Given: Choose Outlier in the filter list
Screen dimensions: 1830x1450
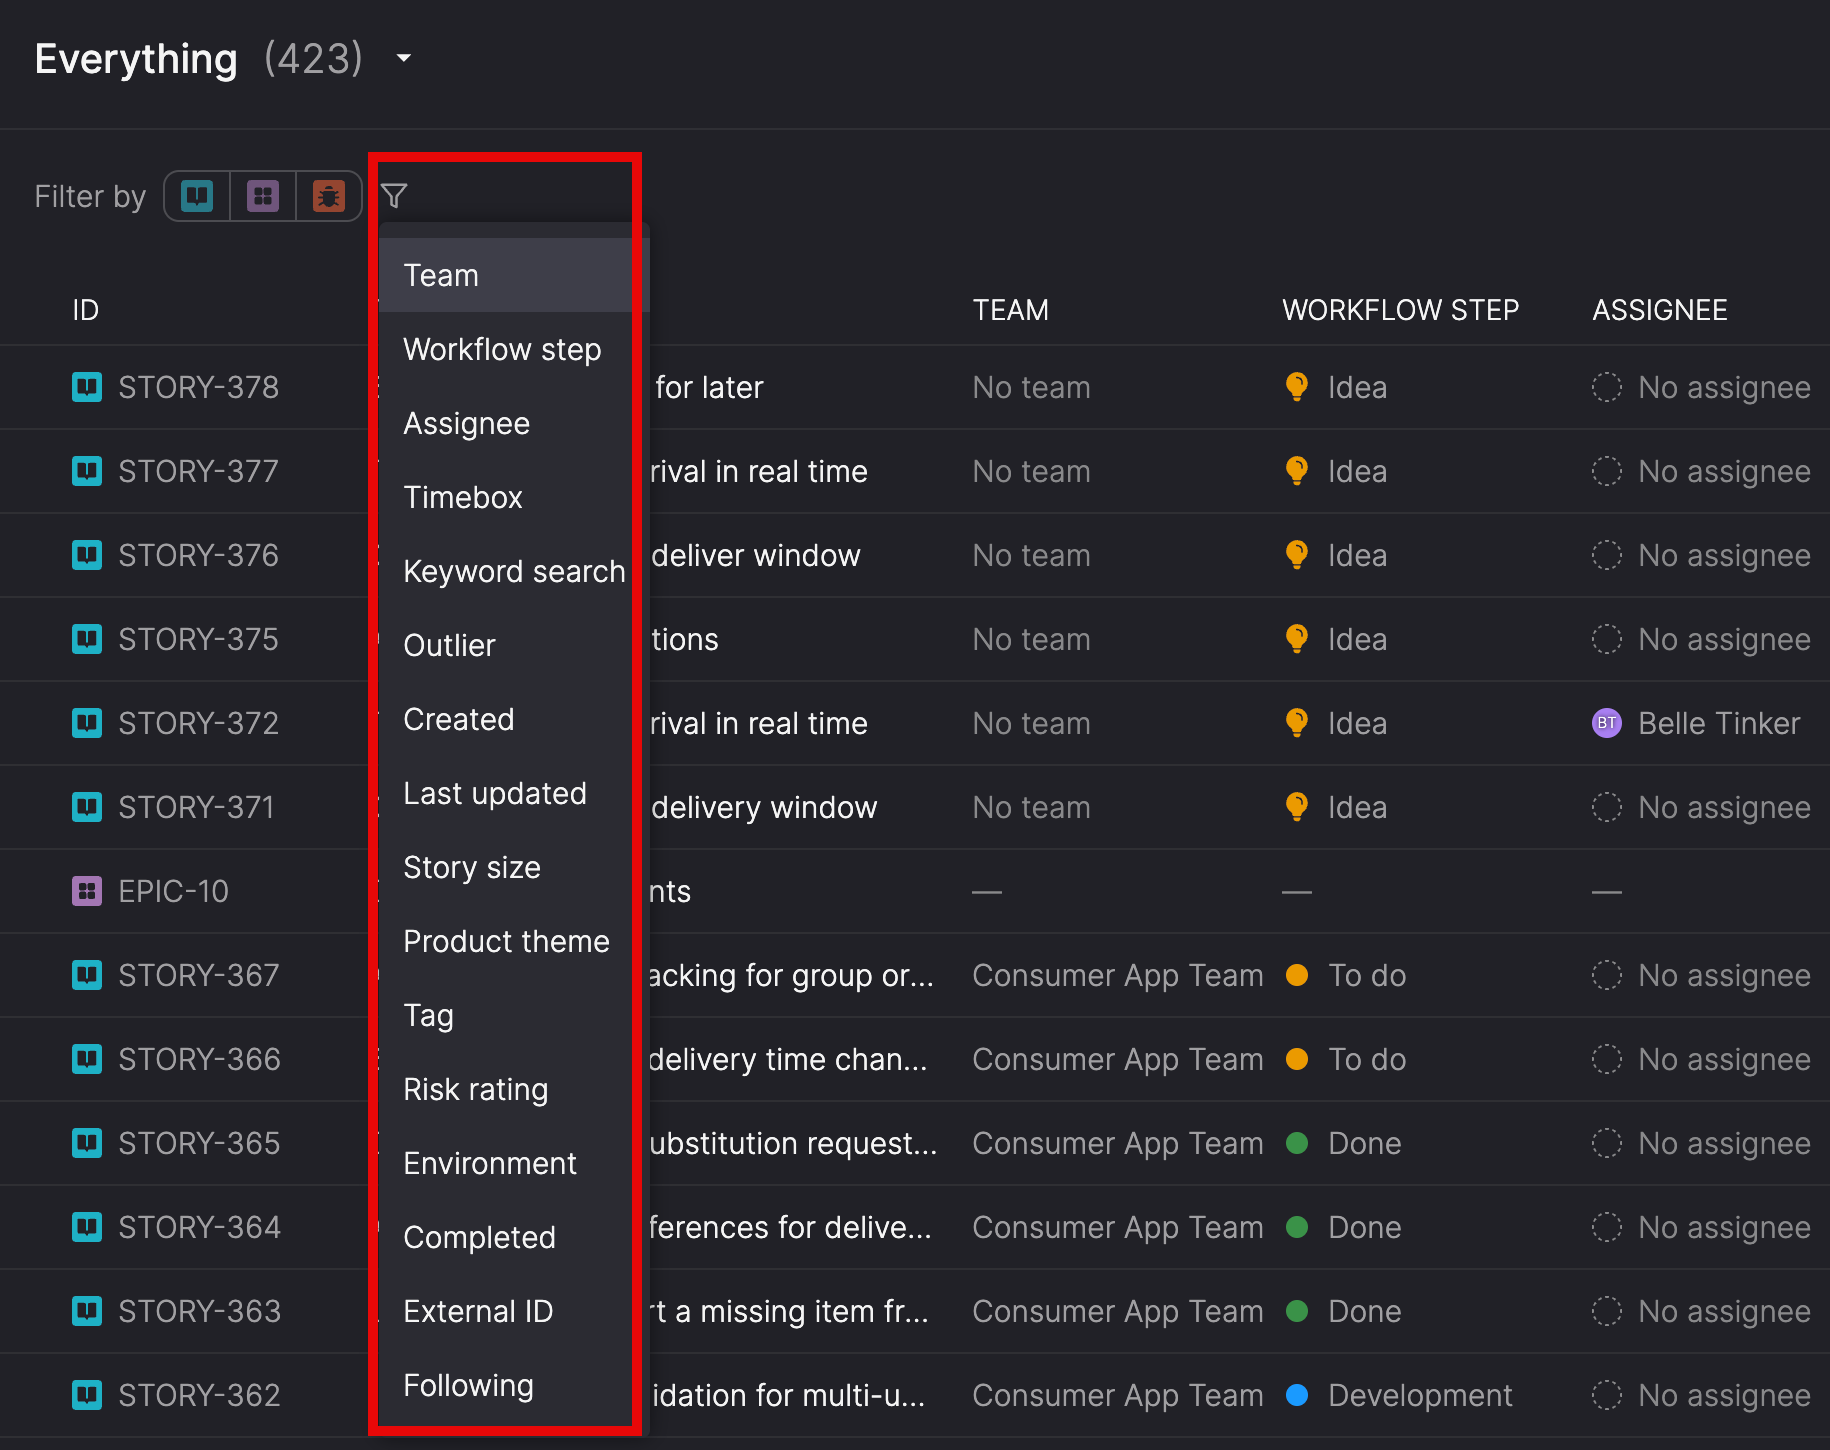Looking at the screenshot, I should click(514, 645).
